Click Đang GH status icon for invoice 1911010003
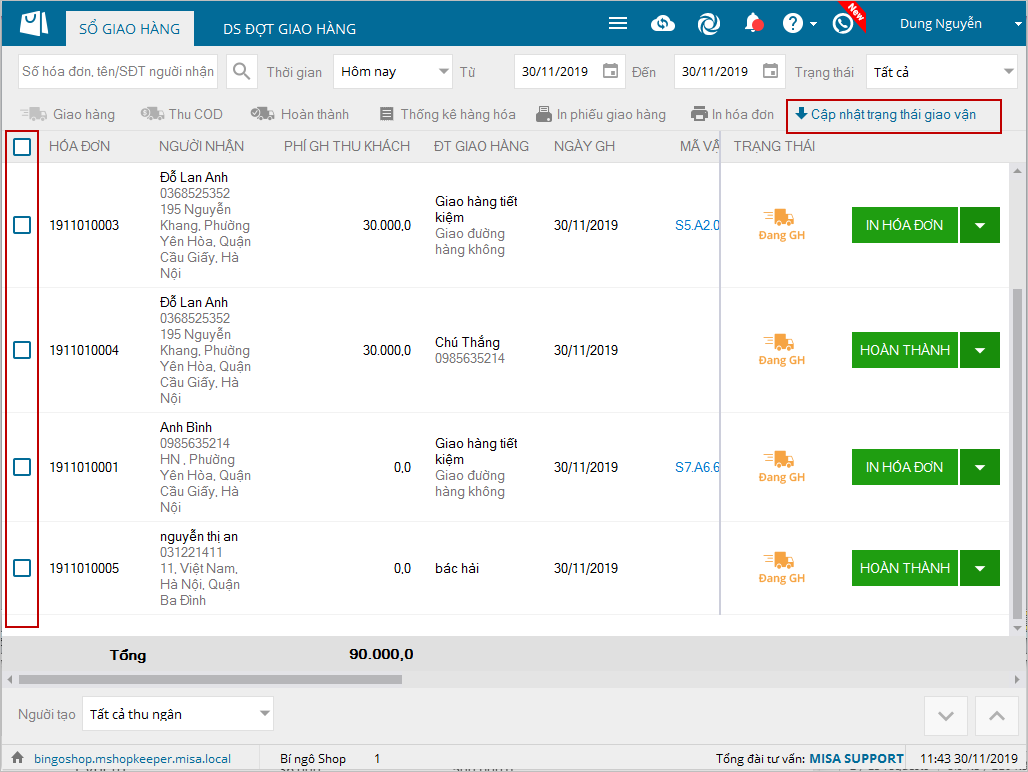Image resolution: width=1028 pixels, height=772 pixels. [x=781, y=225]
